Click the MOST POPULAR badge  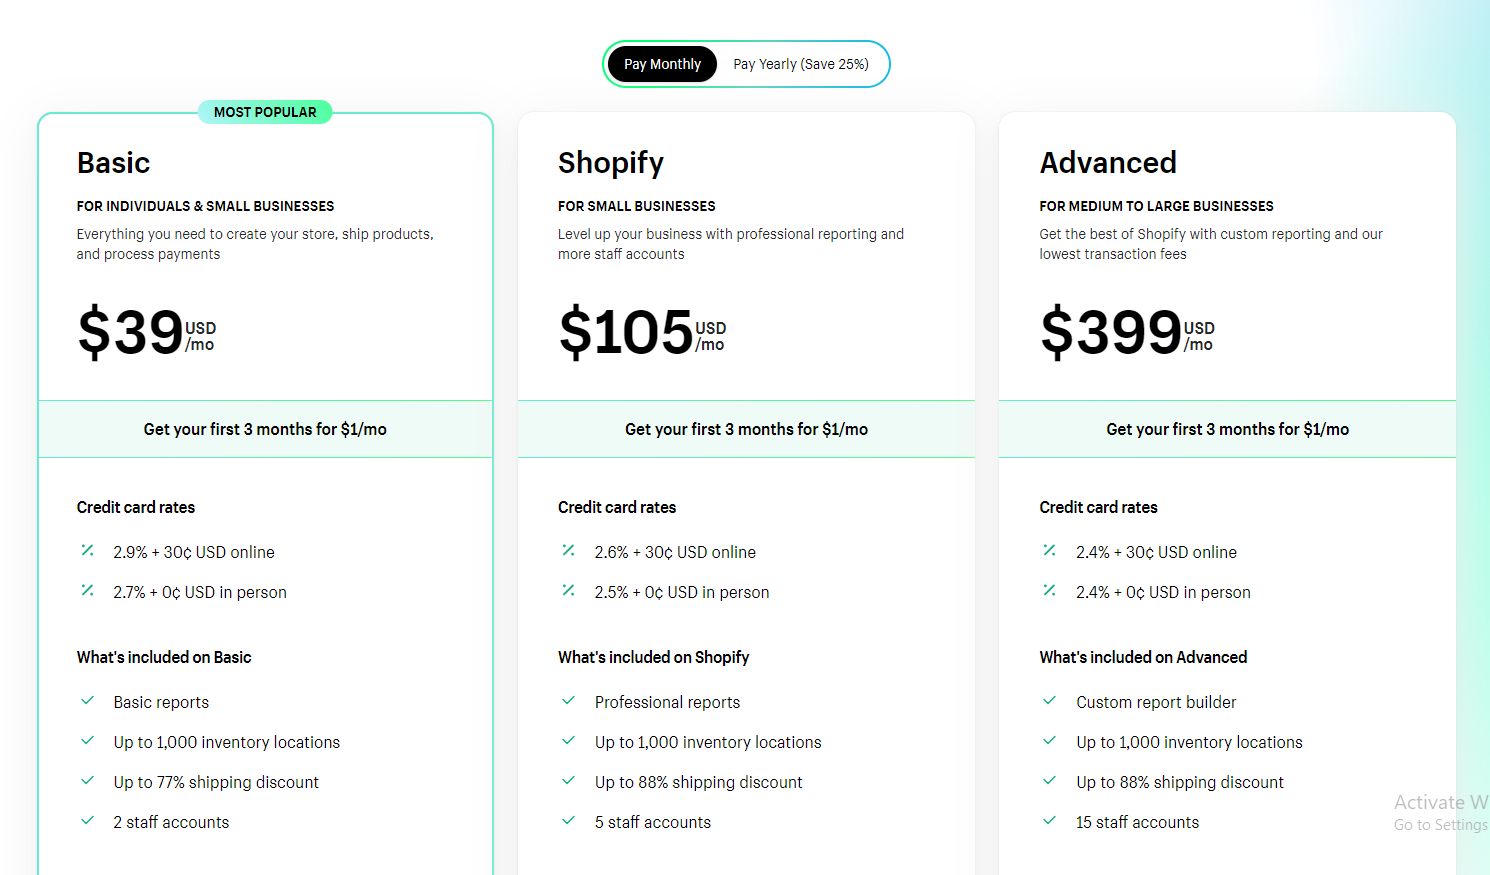[x=265, y=112]
